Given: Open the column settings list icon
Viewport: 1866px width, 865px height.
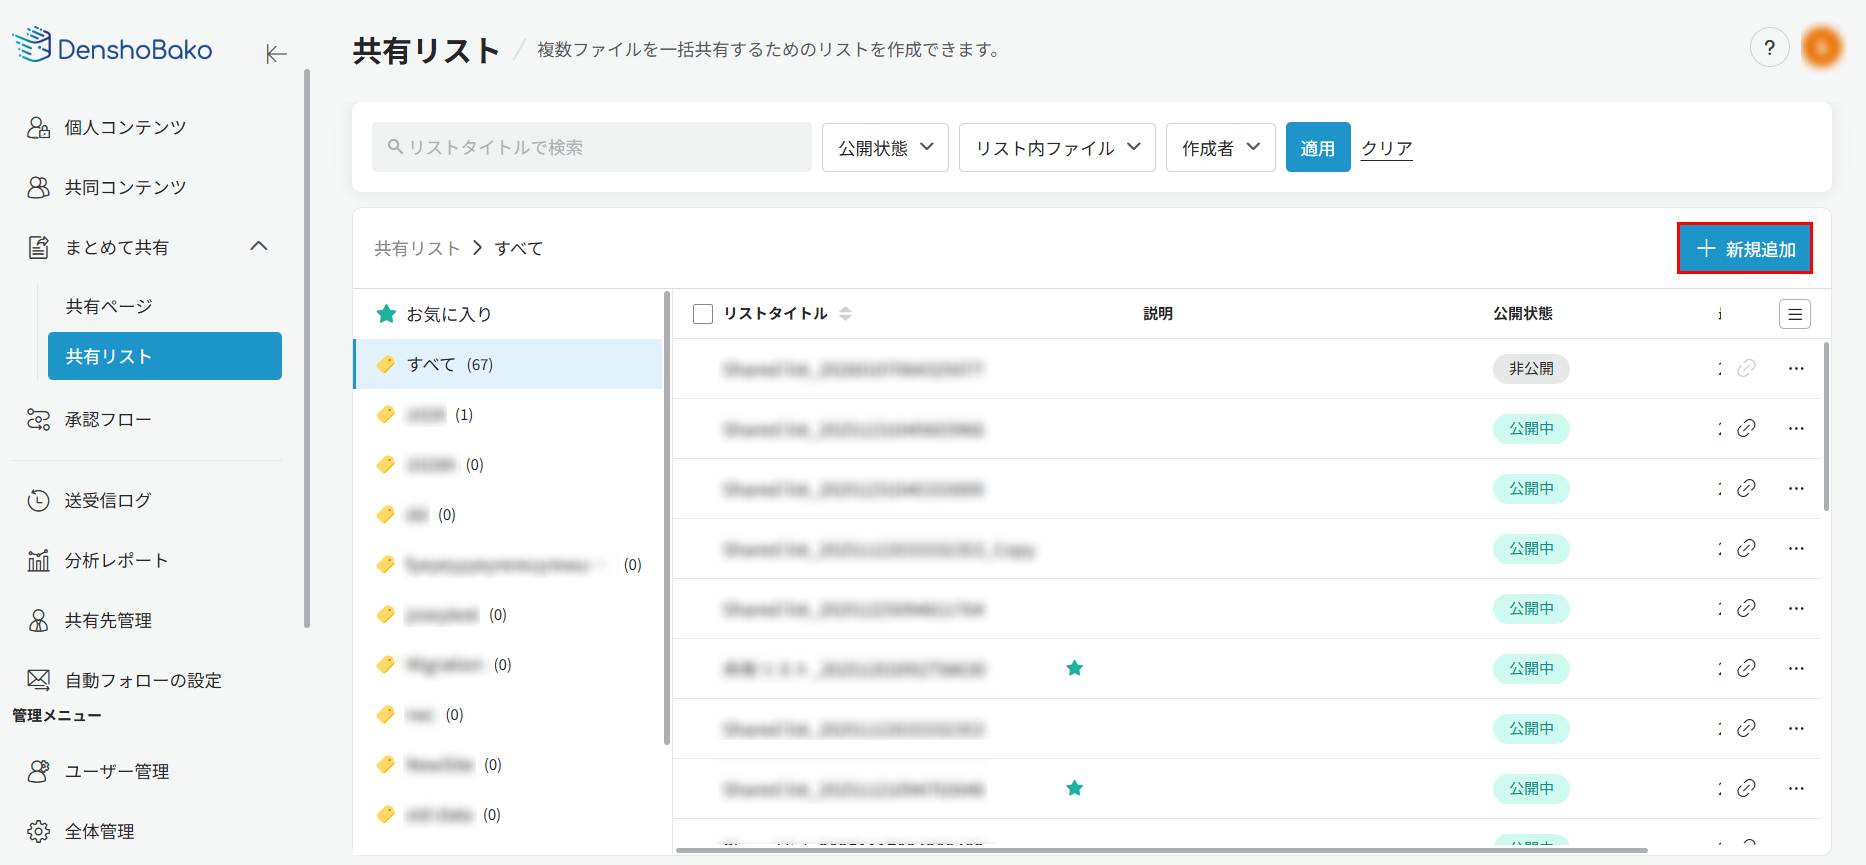Looking at the screenshot, I should [x=1795, y=314].
